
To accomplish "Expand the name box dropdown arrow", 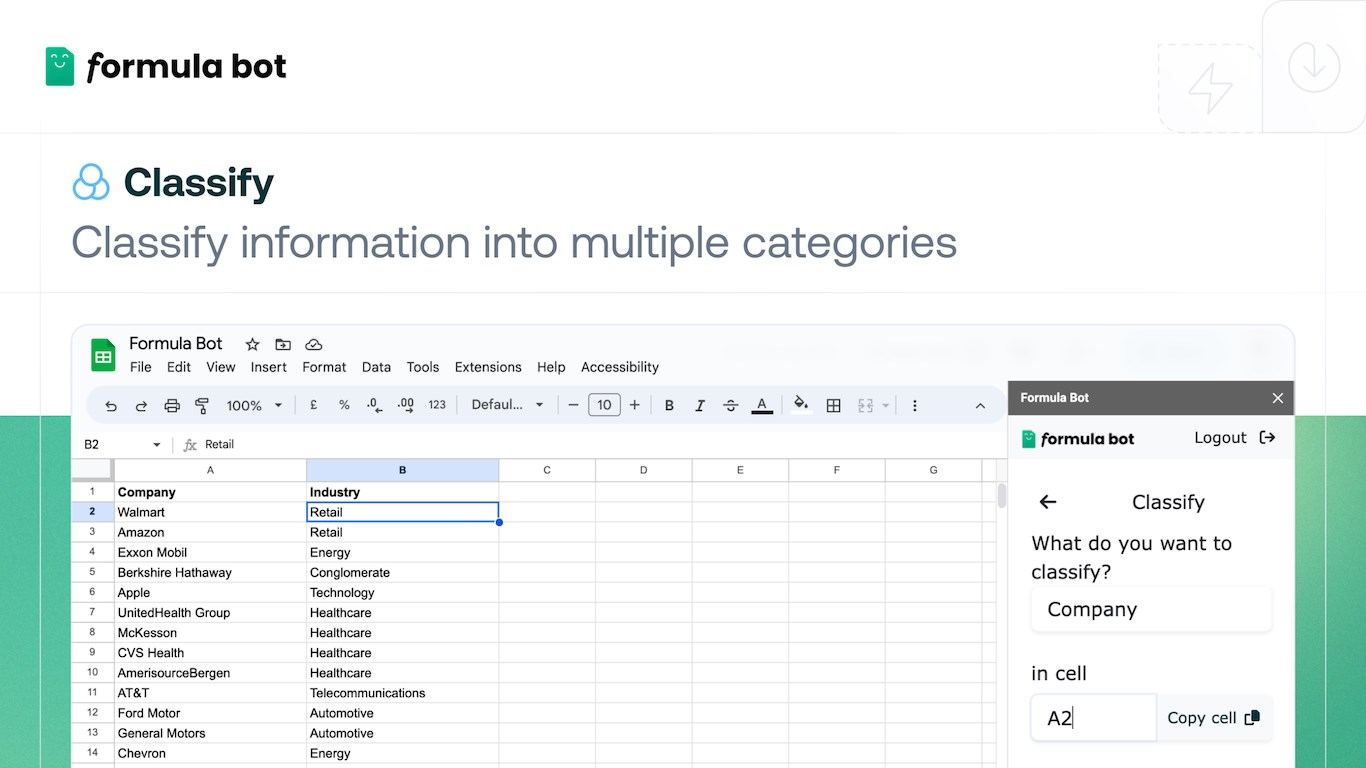I will [x=157, y=444].
